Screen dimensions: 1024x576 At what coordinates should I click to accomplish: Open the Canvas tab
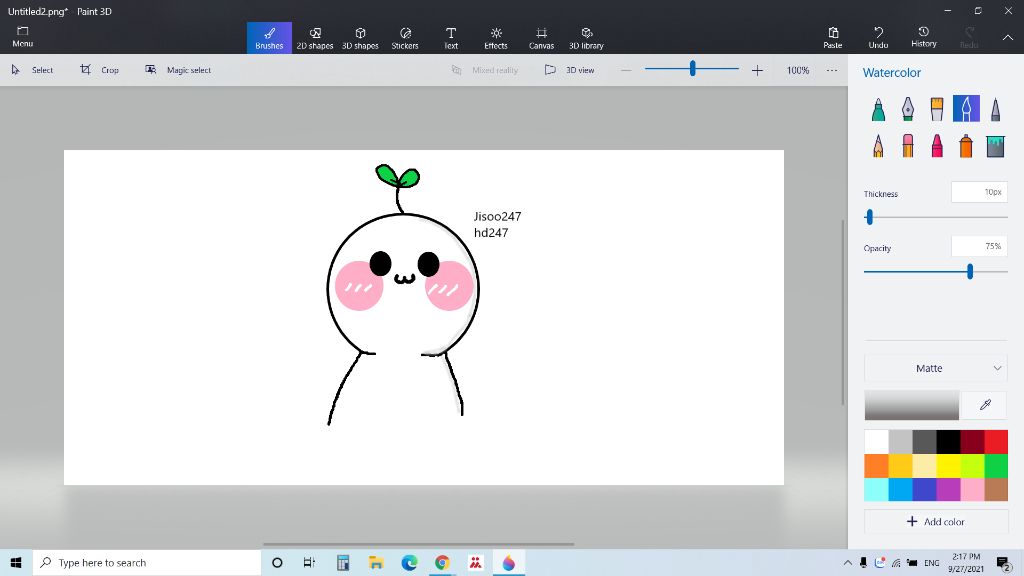point(541,38)
